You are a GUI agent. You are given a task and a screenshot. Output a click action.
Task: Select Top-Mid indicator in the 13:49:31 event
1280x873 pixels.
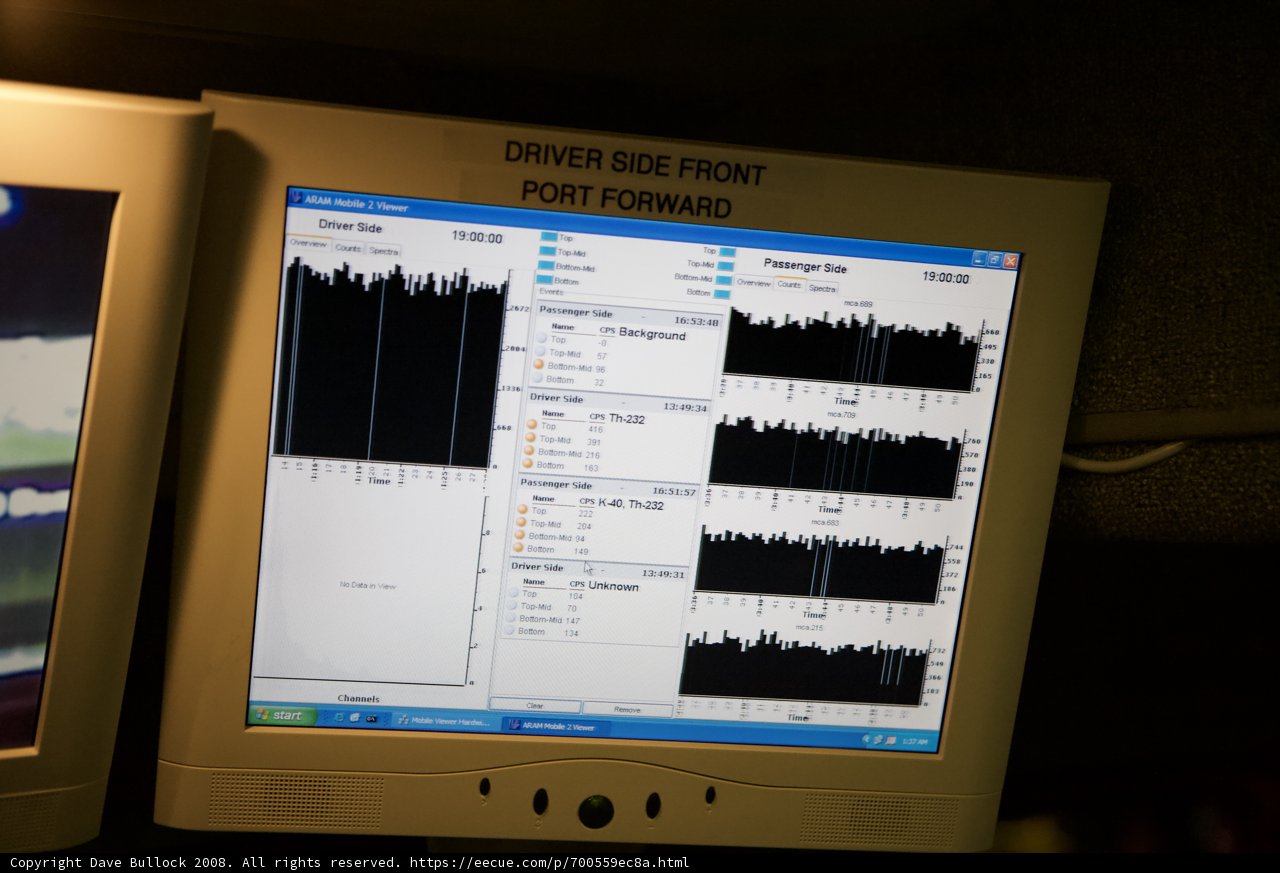pyautogui.click(x=513, y=606)
